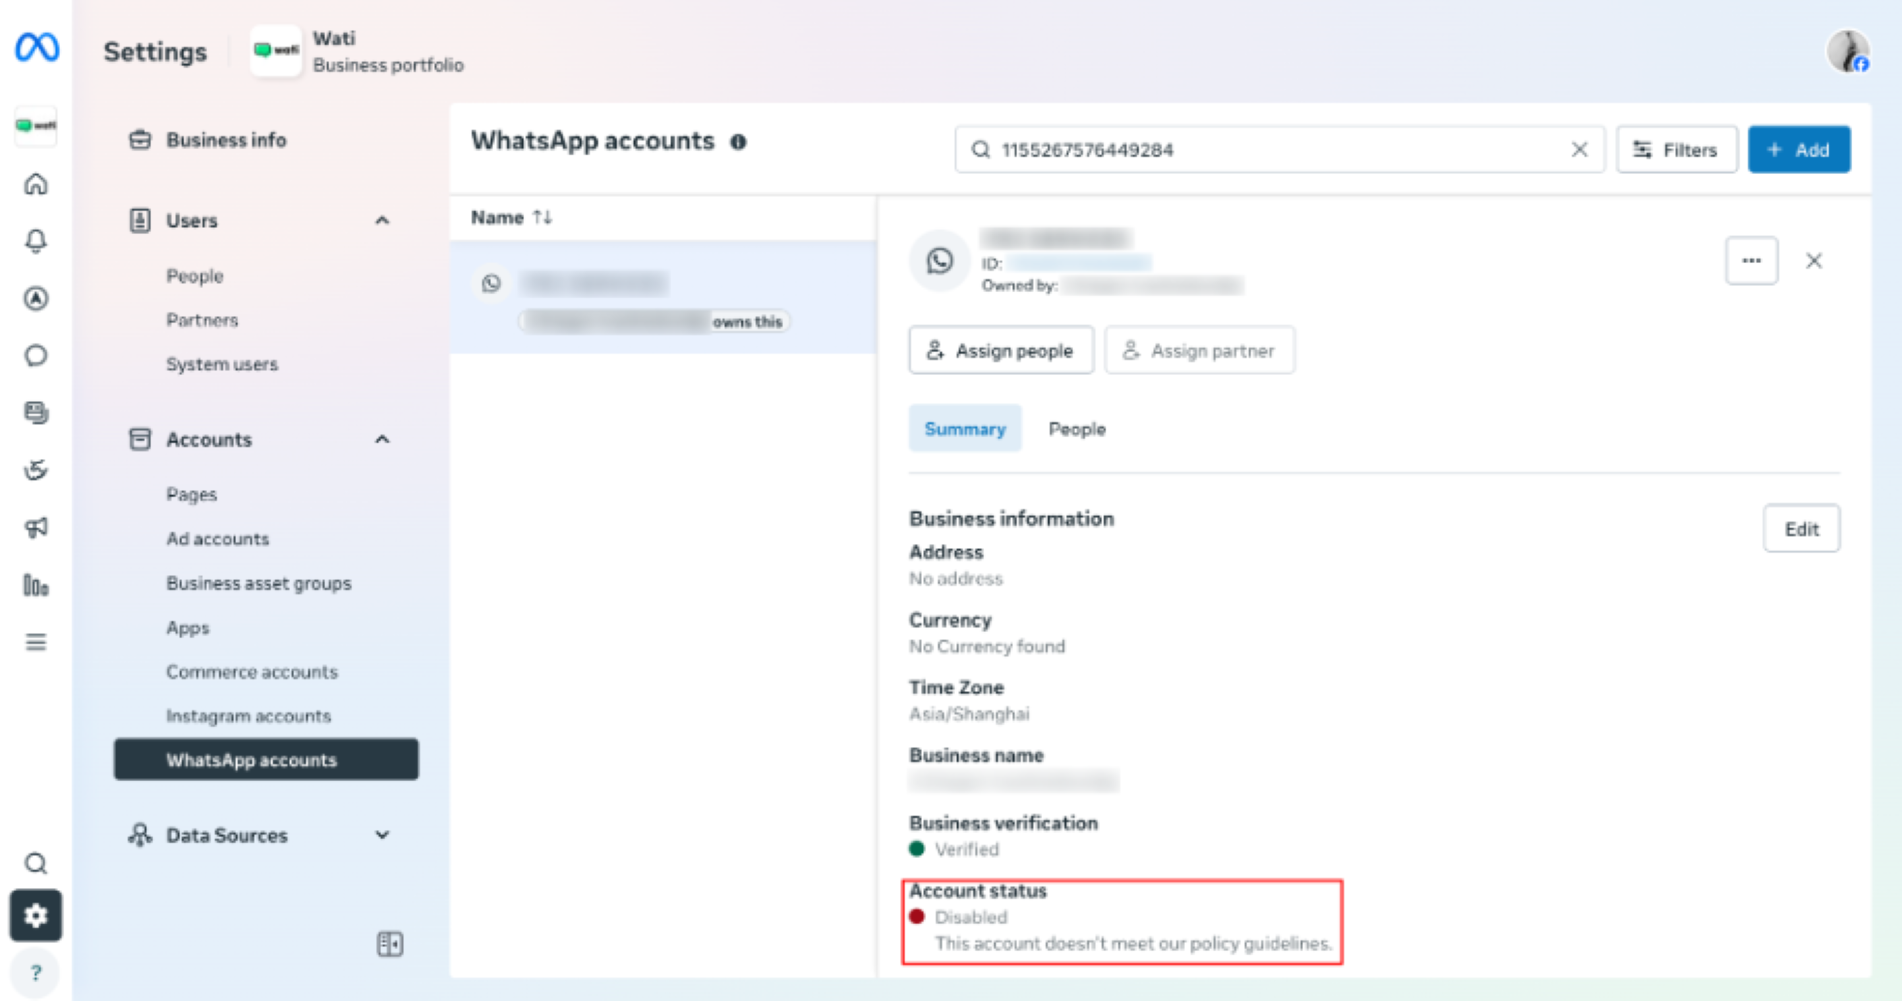Collapse the Accounts section
This screenshot has height=1001, width=1902.
382,439
